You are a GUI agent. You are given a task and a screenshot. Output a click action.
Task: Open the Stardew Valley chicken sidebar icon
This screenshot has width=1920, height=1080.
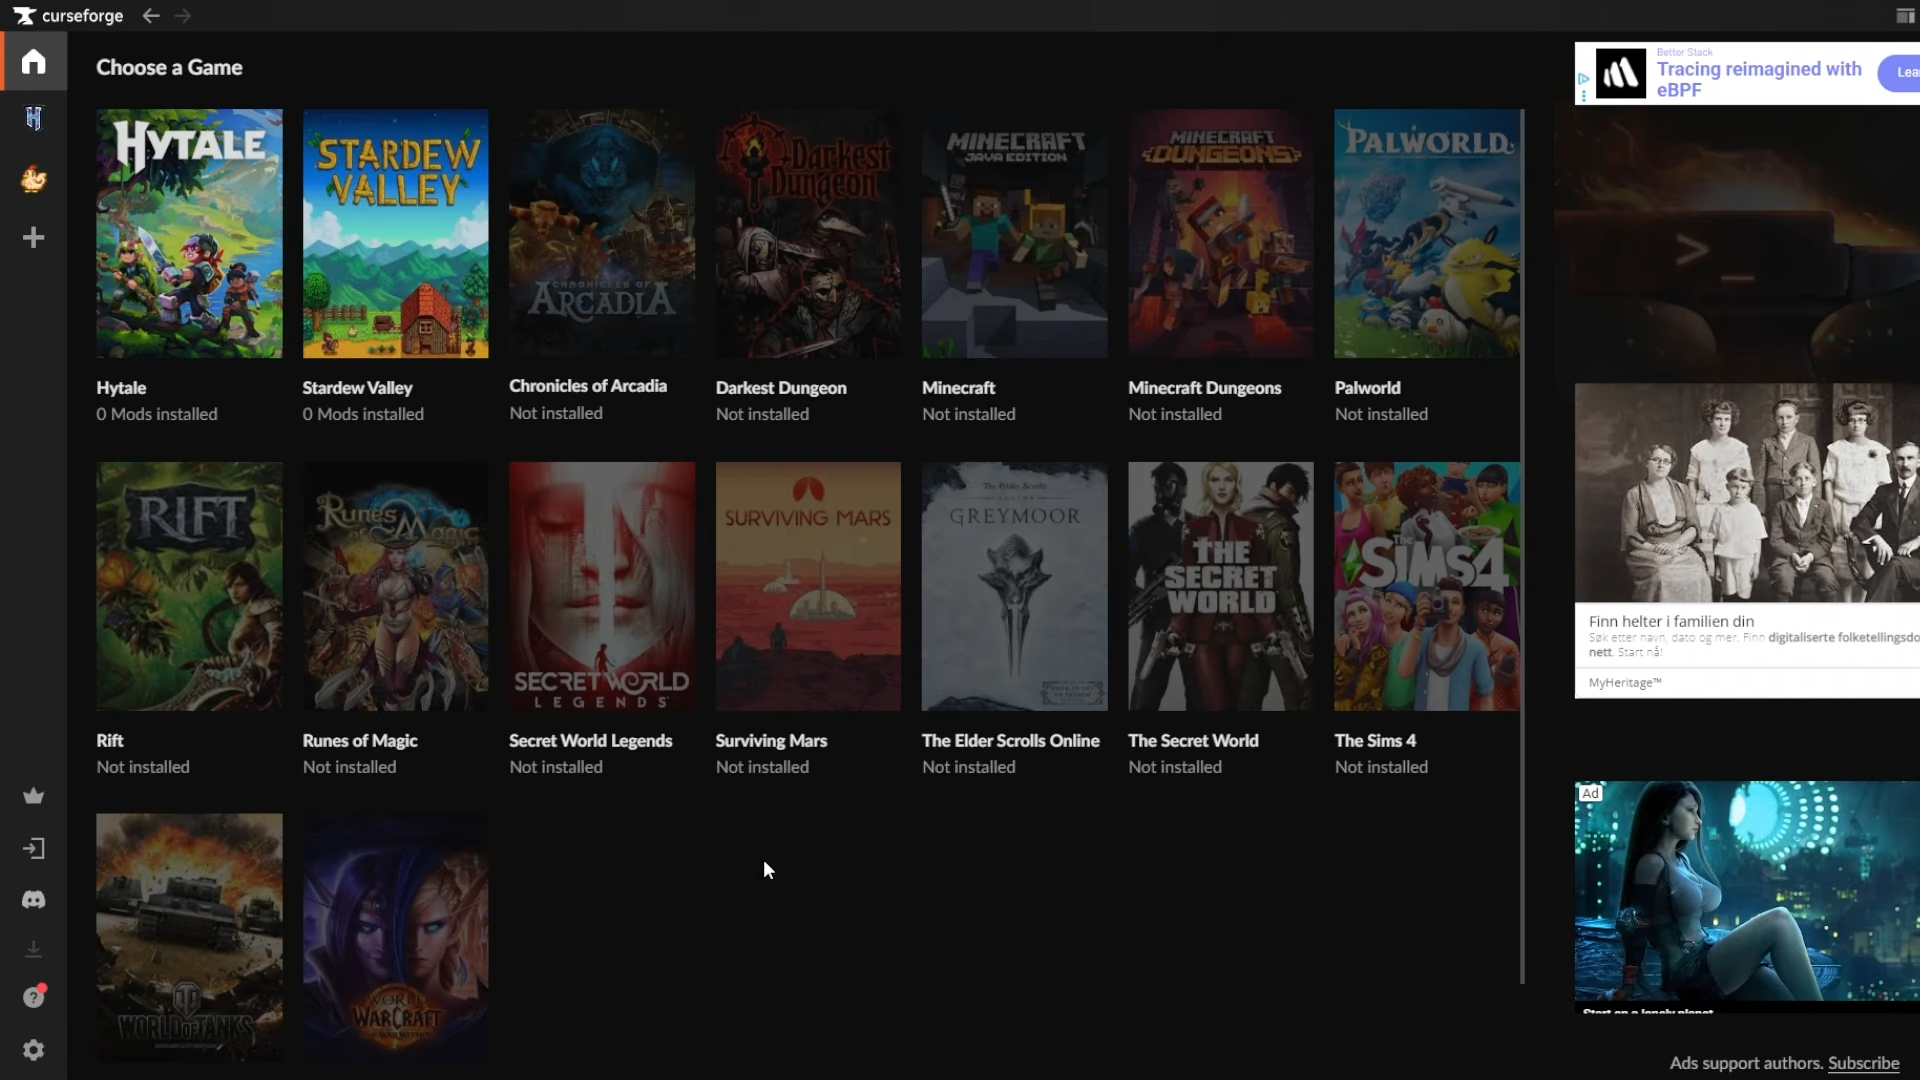pos(33,179)
